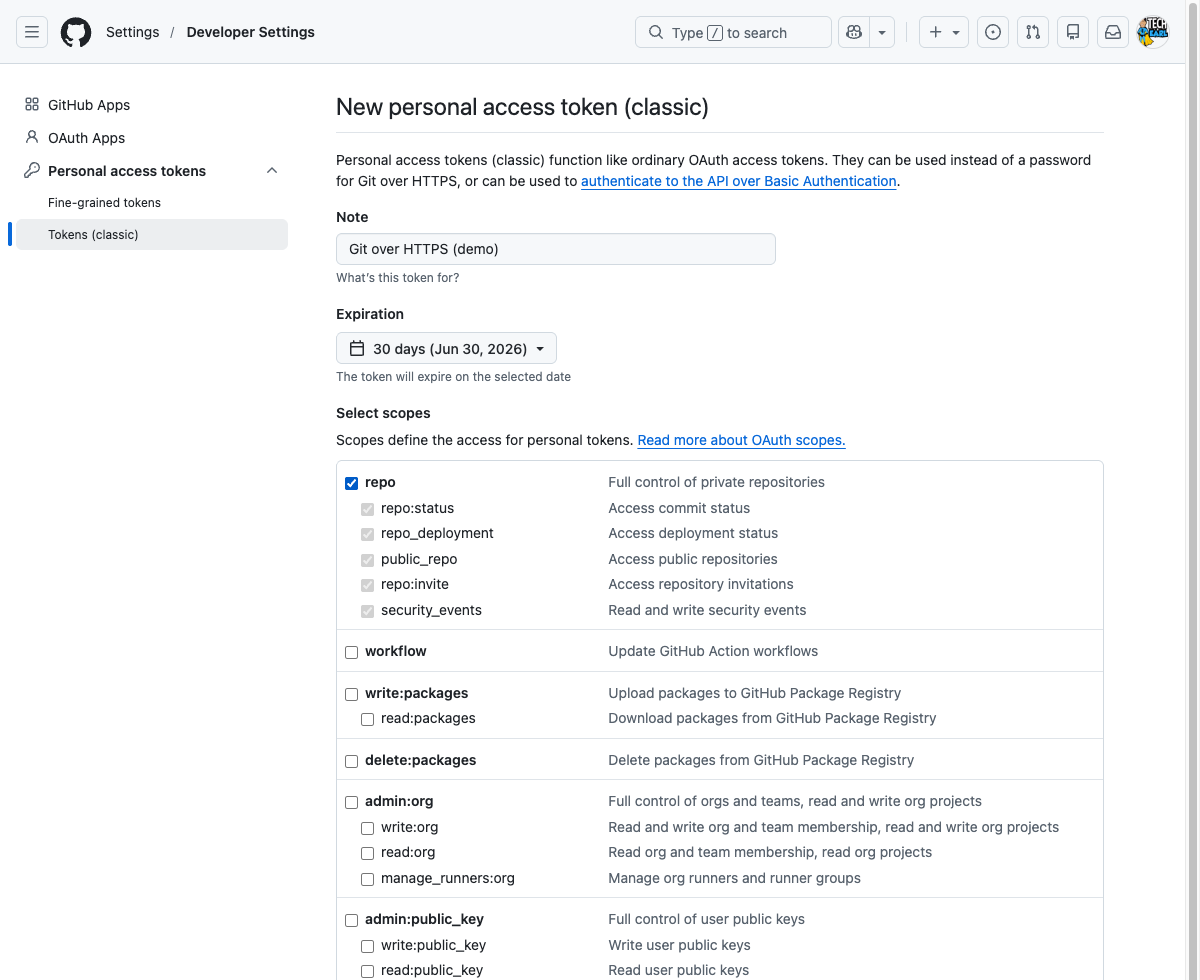Enable the admin:public_key checkbox
Image resolution: width=1200 pixels, height=980 pixels.
click(351, 920)
